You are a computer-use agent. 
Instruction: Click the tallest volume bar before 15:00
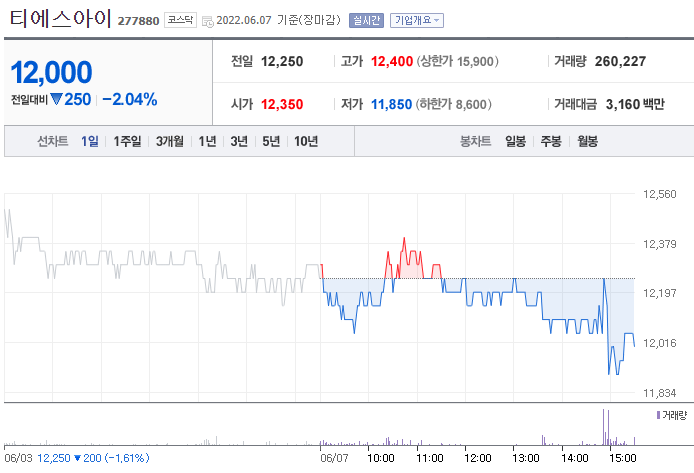603,427
